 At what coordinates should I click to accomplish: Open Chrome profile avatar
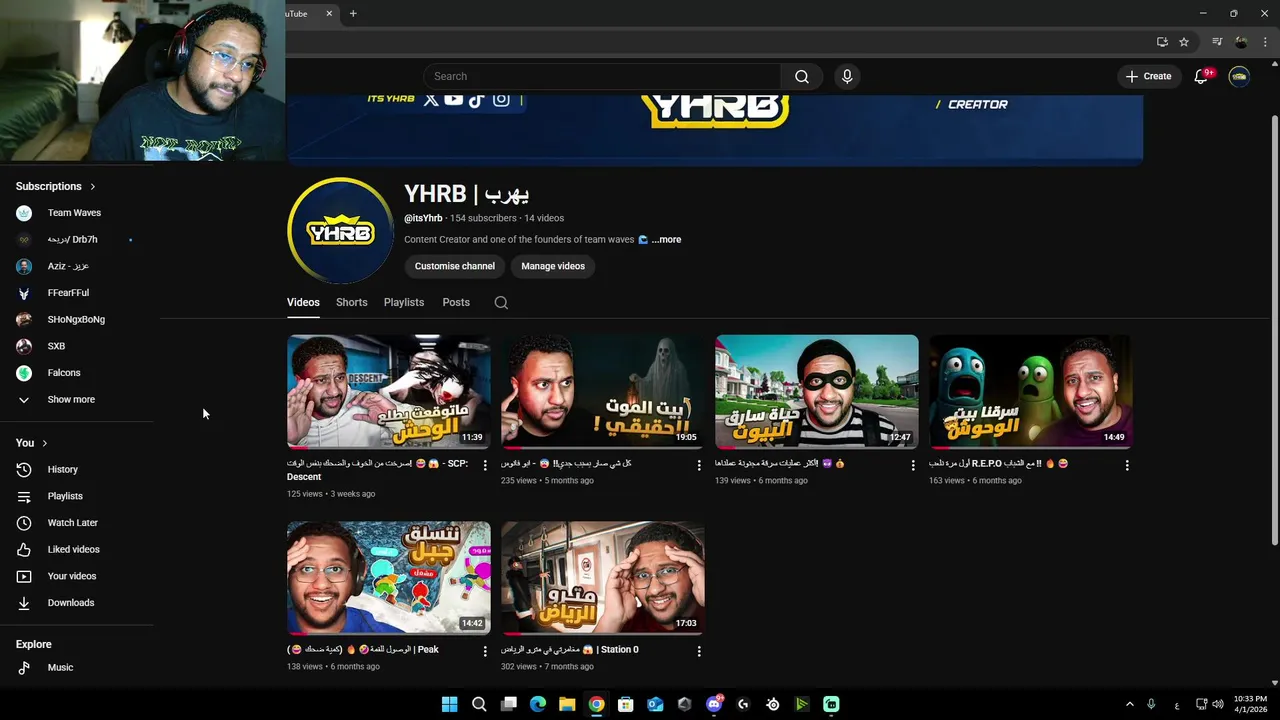1241,42
